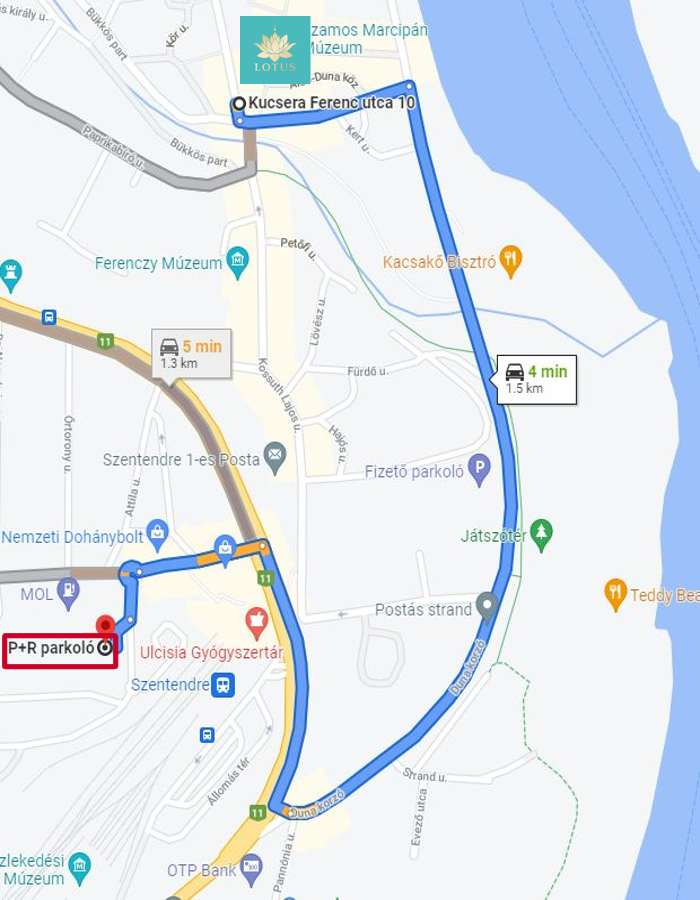Click the Teddy Bear restaurant pin
The image size is (700, 900).
(x=615, y=594)
